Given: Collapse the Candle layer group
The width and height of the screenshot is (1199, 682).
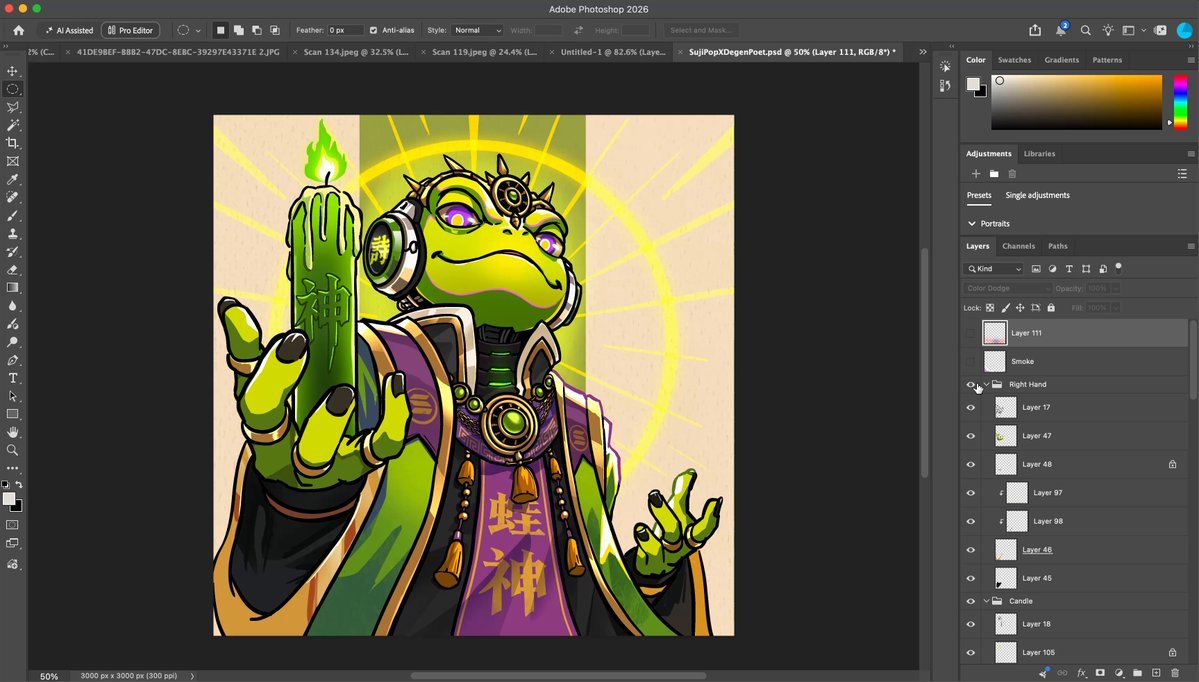Looking at the screenshot, I should (986, 601).
